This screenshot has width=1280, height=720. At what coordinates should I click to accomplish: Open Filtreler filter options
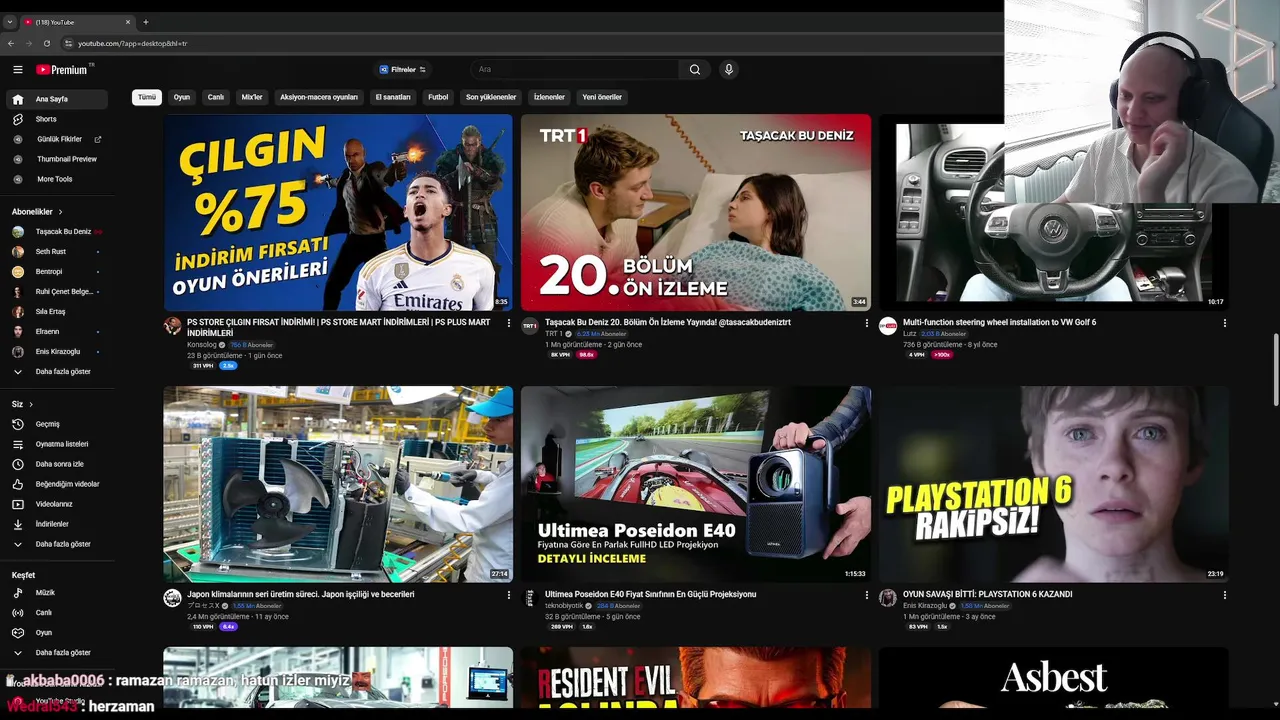403,70
